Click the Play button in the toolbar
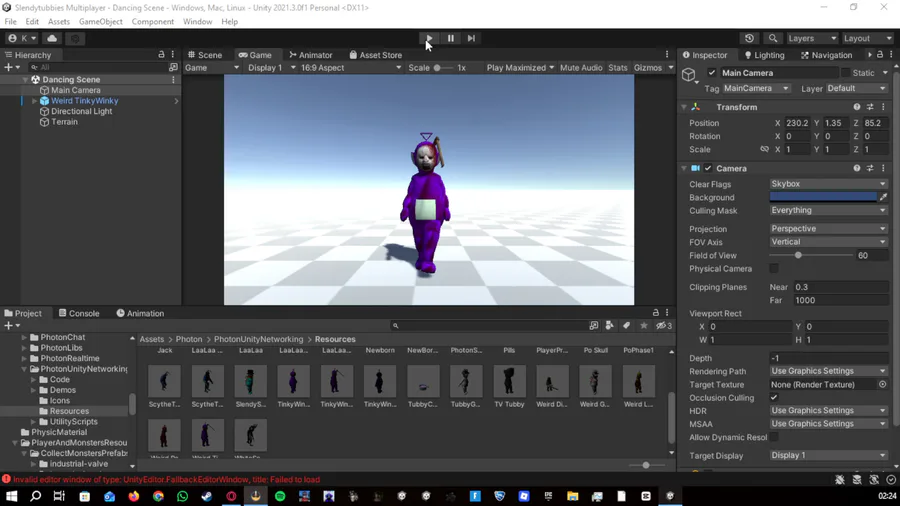900x506 pixels. click(x=429, y=38)
